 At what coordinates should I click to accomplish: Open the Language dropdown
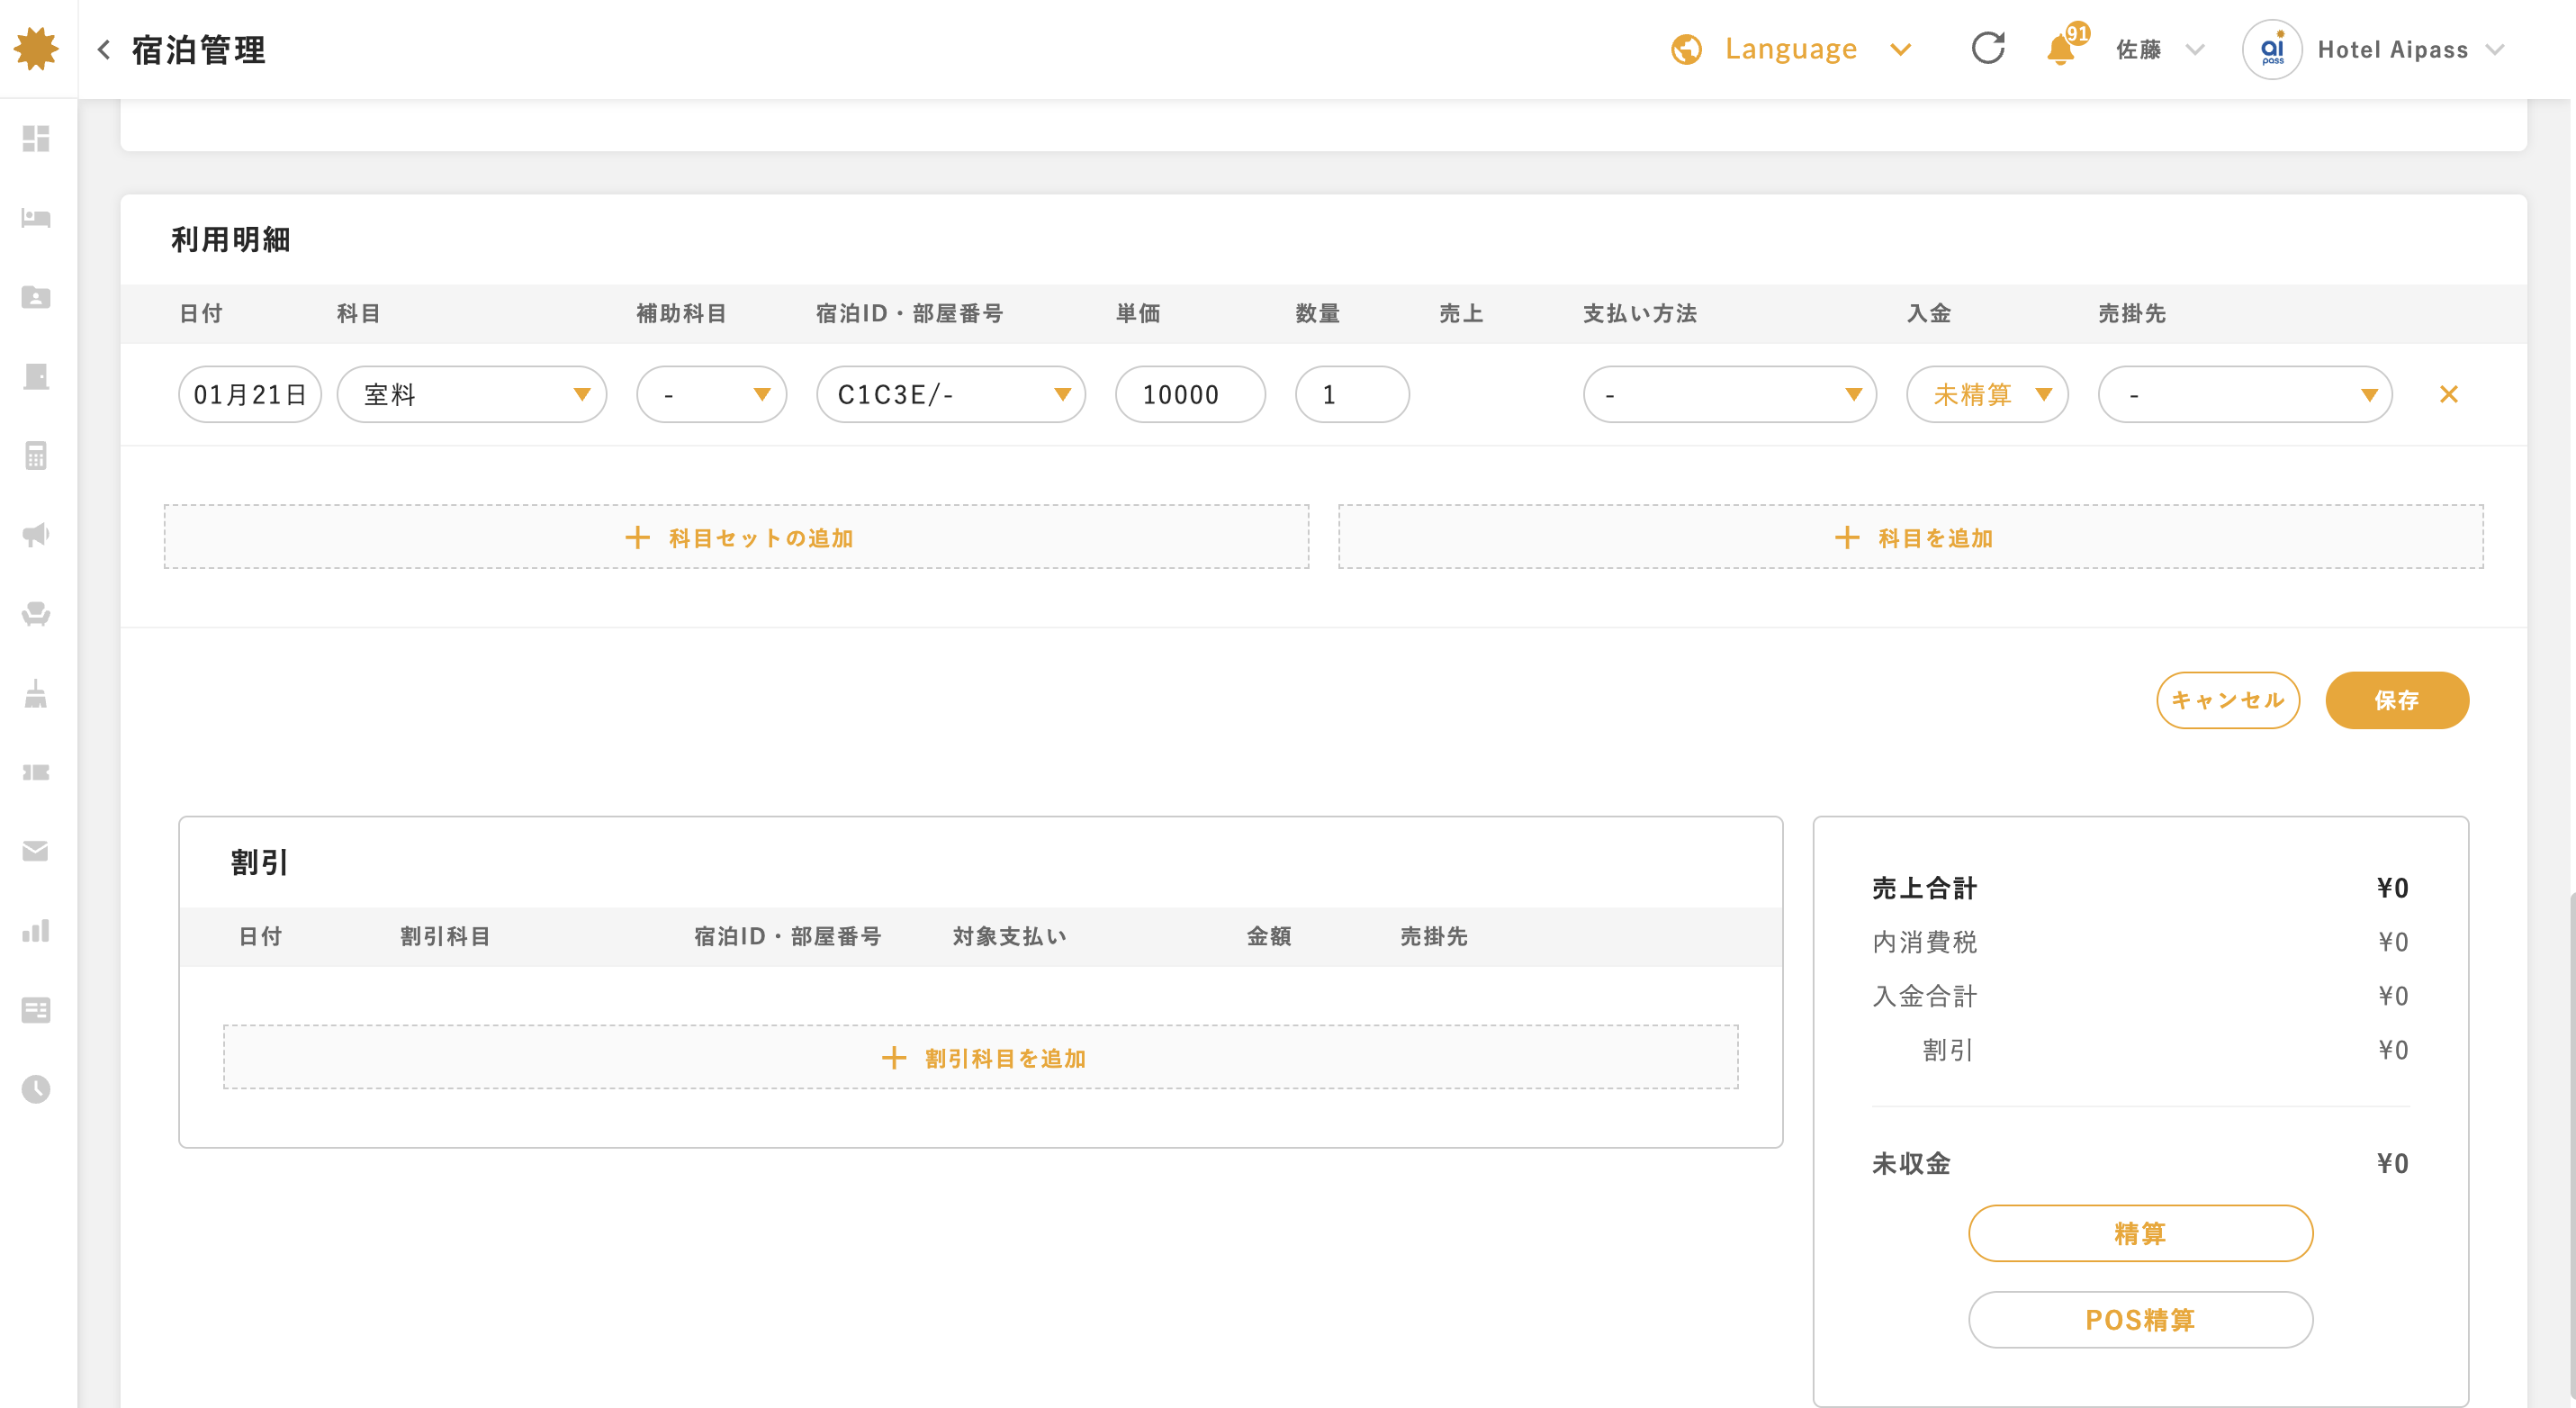1790,49
